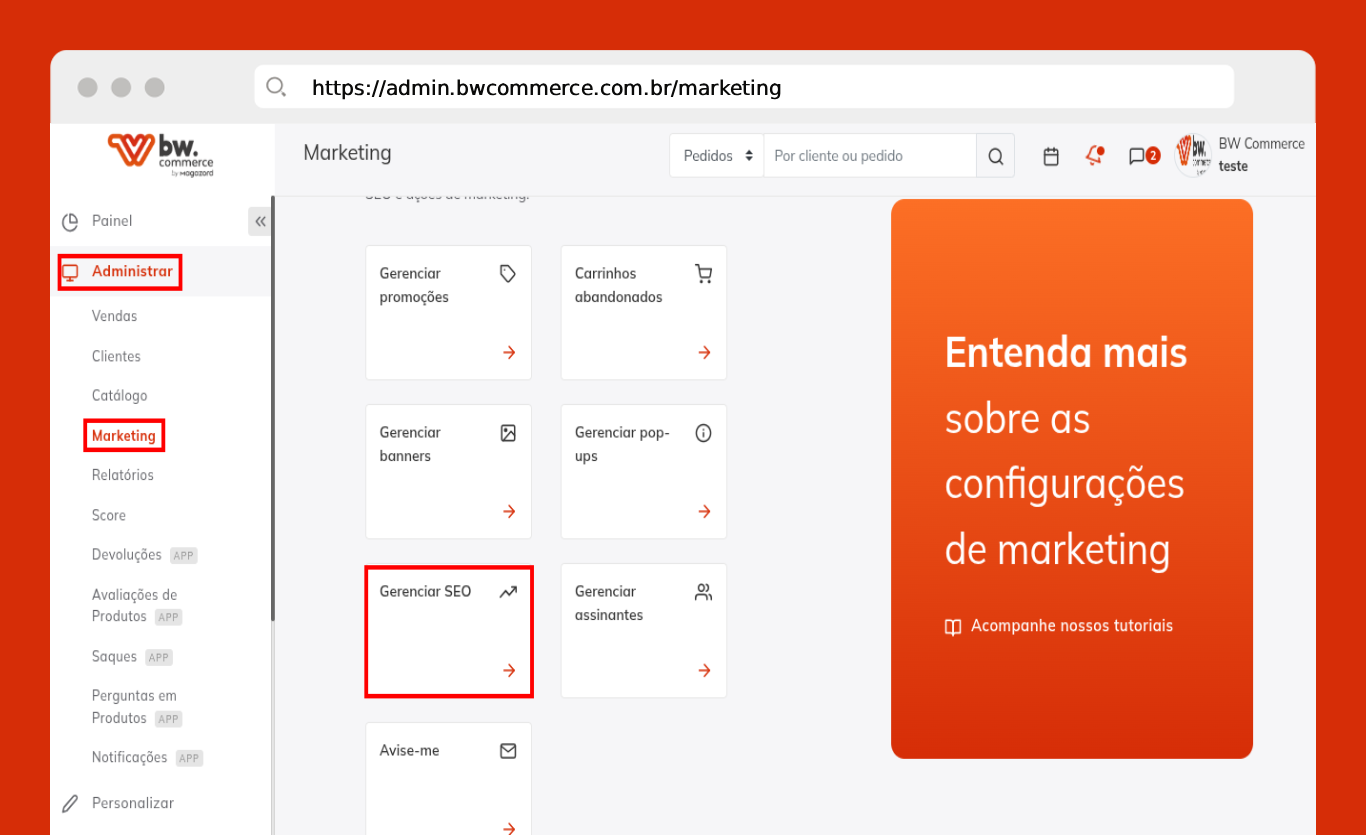The height and width of the screenshot is (835, 1366).
Task: Click the arrow on Gerenciar banners card
Action: coord(509,511)
